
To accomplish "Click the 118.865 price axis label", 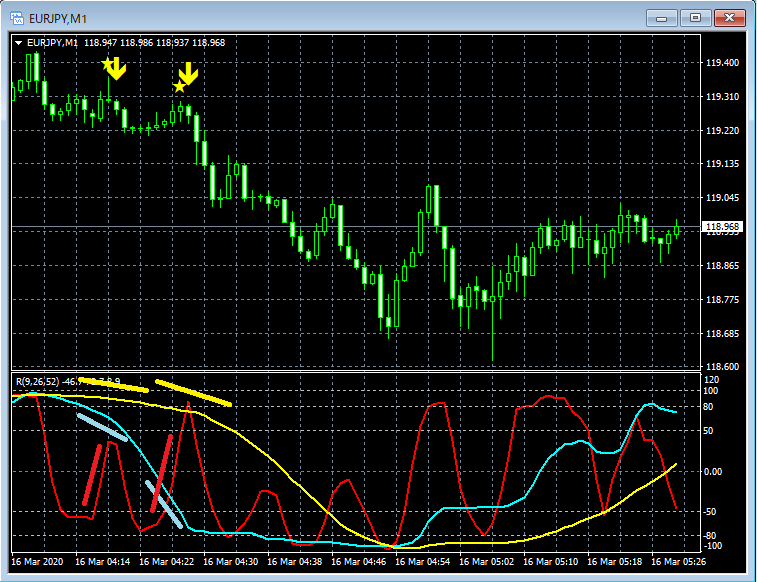I will click(x=722, y=266).
